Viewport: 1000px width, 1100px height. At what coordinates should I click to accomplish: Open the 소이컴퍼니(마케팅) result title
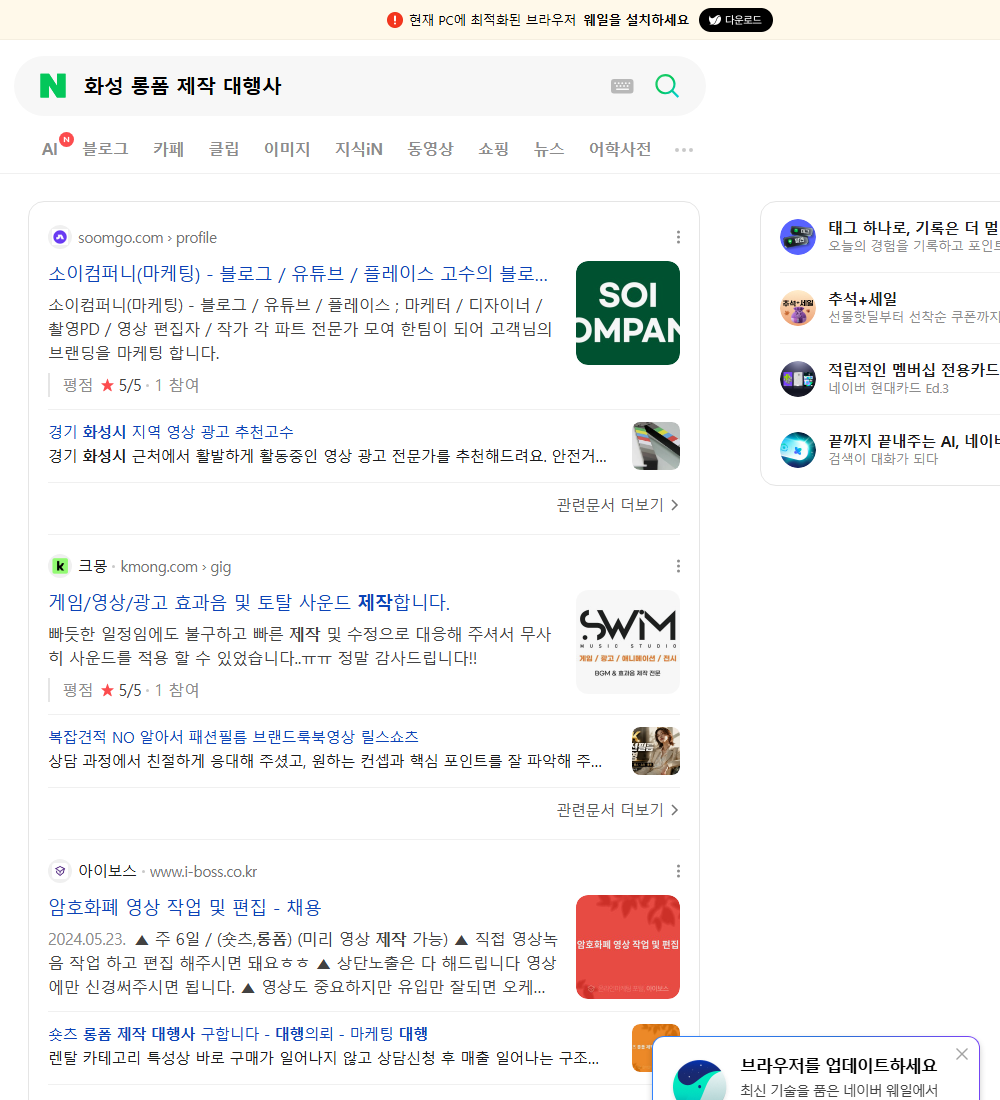point(298,273)
